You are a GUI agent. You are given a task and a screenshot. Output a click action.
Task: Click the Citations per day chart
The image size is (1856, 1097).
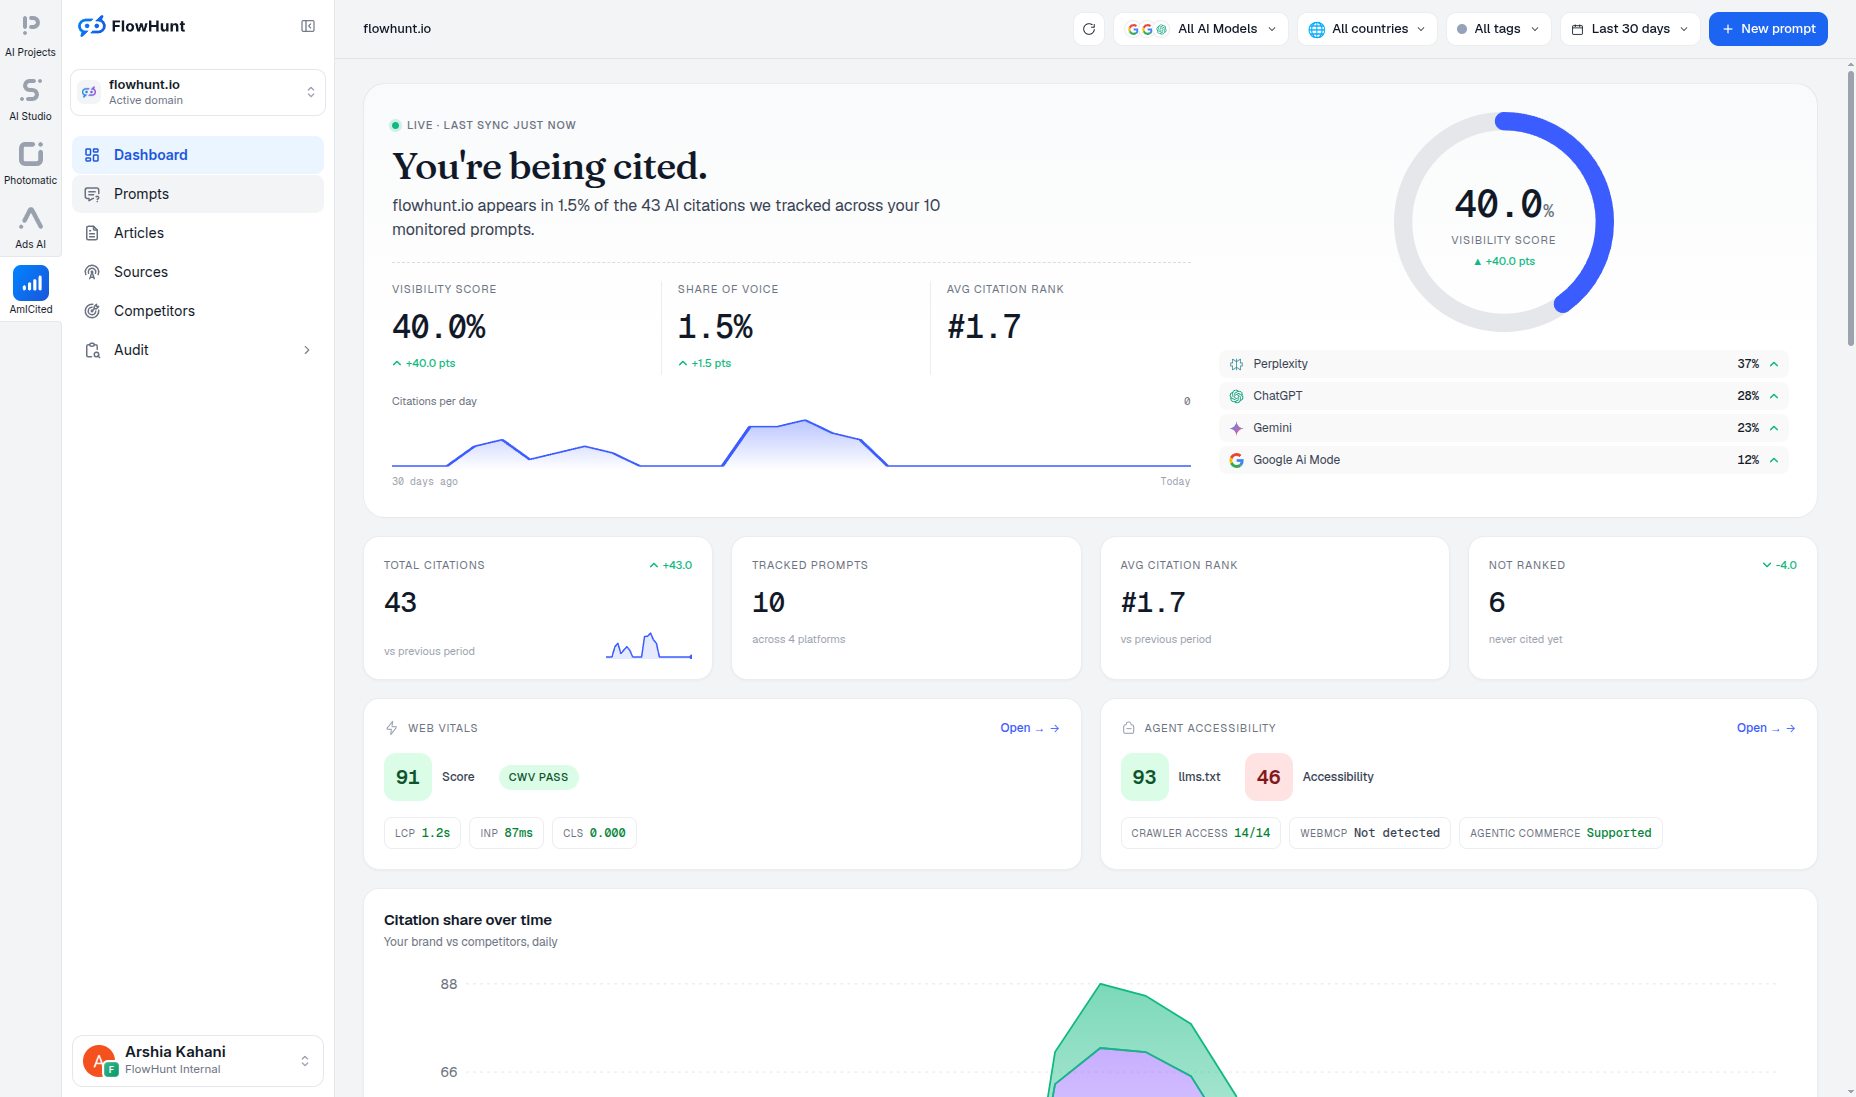(791, 443)
